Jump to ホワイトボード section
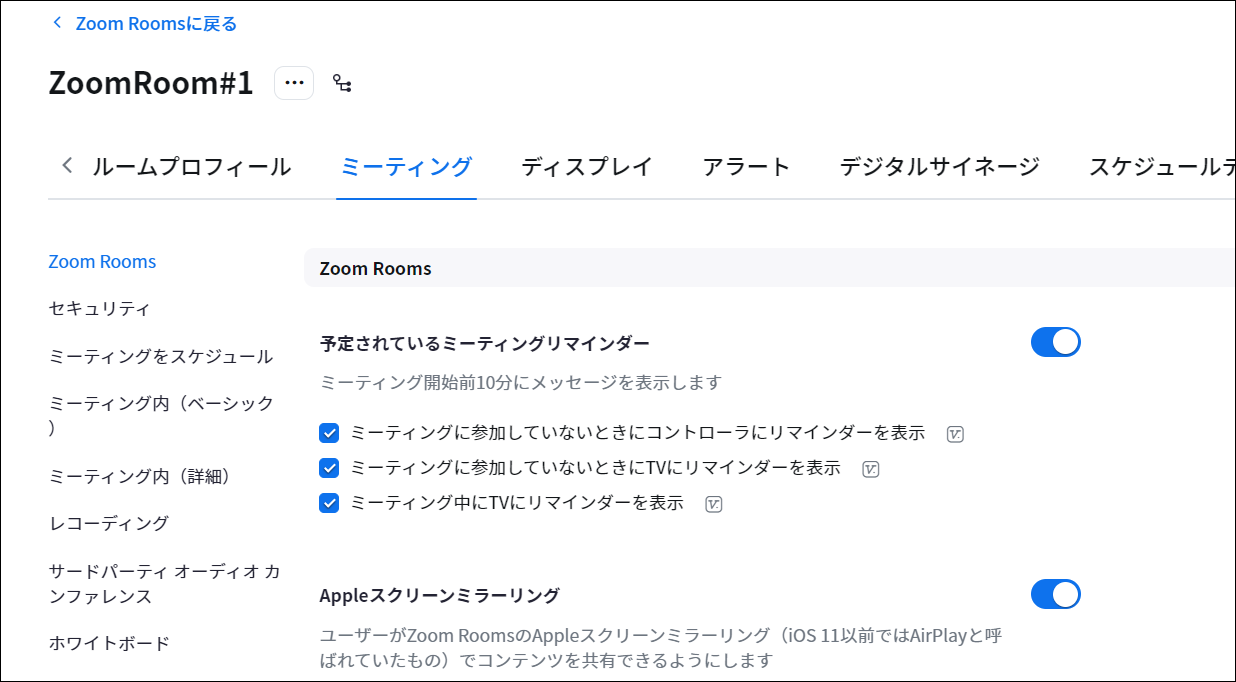The width and height of the screenshot is (1236, 682). coord(109,644)
